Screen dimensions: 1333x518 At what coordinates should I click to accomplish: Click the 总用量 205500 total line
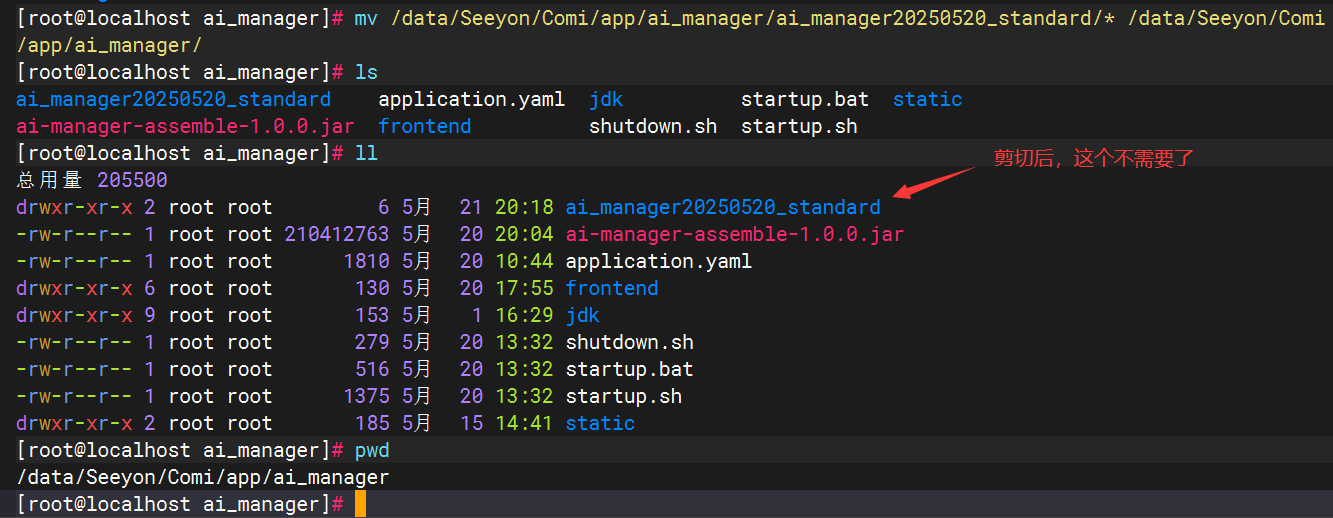point(92,180)
